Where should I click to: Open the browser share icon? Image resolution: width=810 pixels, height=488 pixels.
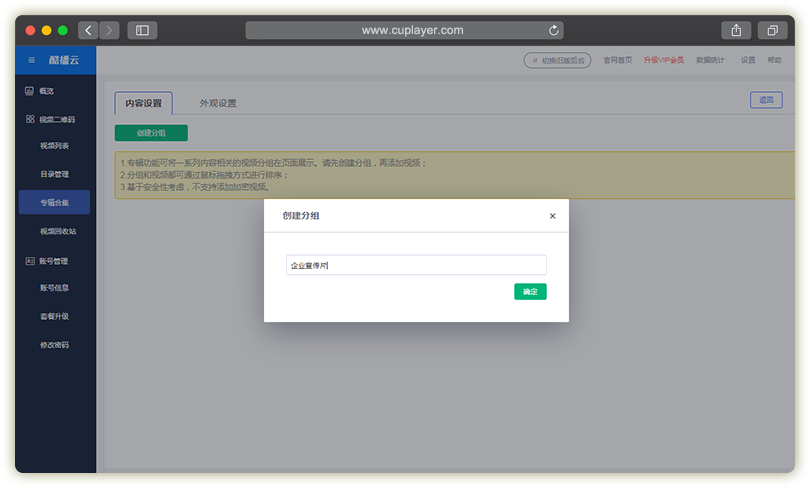point(736,30)
